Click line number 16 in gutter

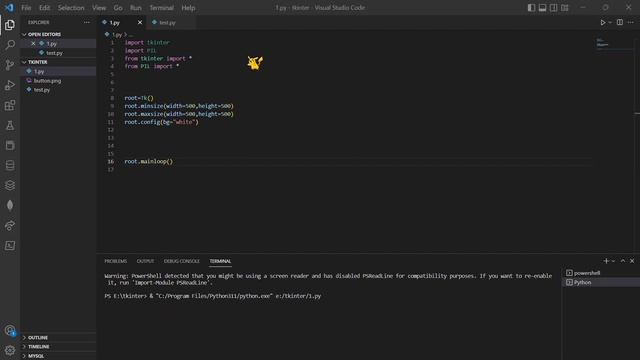pos(111,162)
